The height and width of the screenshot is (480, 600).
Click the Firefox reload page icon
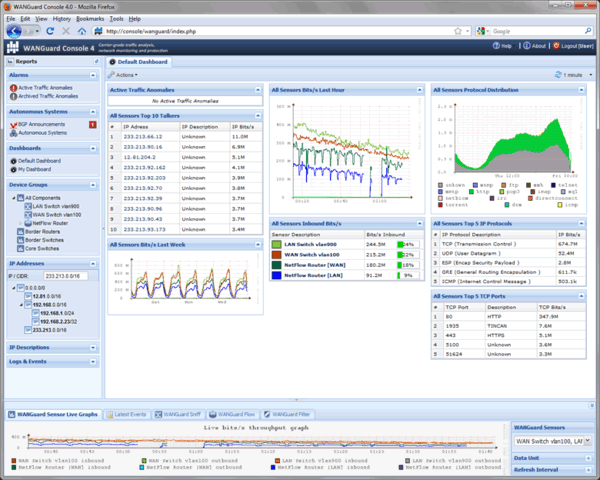[x=50, y=31]
